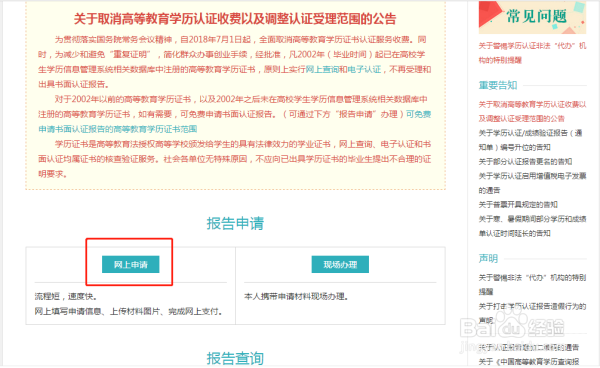Click the 现场办理 button
Viewport: 600px width, 368px height.
pyautogui.click(x=340, y=264)
